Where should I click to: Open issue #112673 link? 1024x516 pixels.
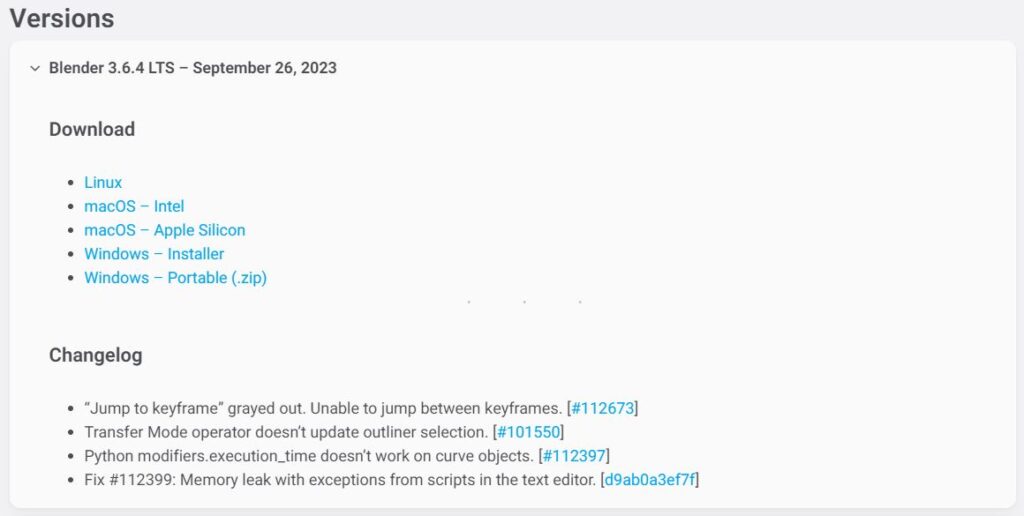602,408
